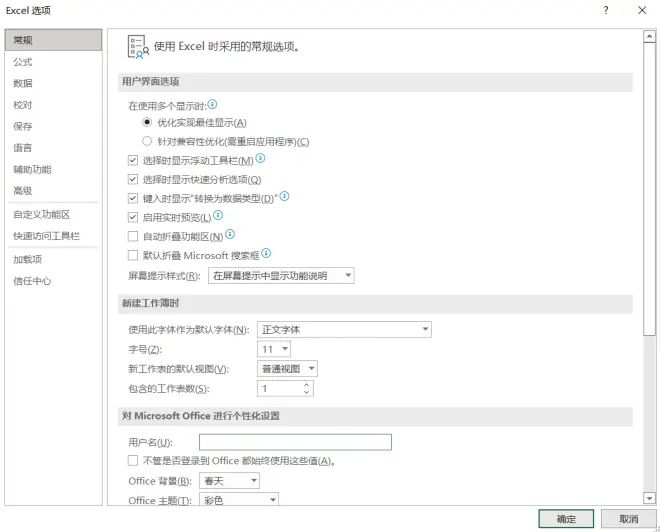Uncheck 选择时显示快速分析选项 checkbox
This screenshot has height=532, width=660.
[133, 179]
